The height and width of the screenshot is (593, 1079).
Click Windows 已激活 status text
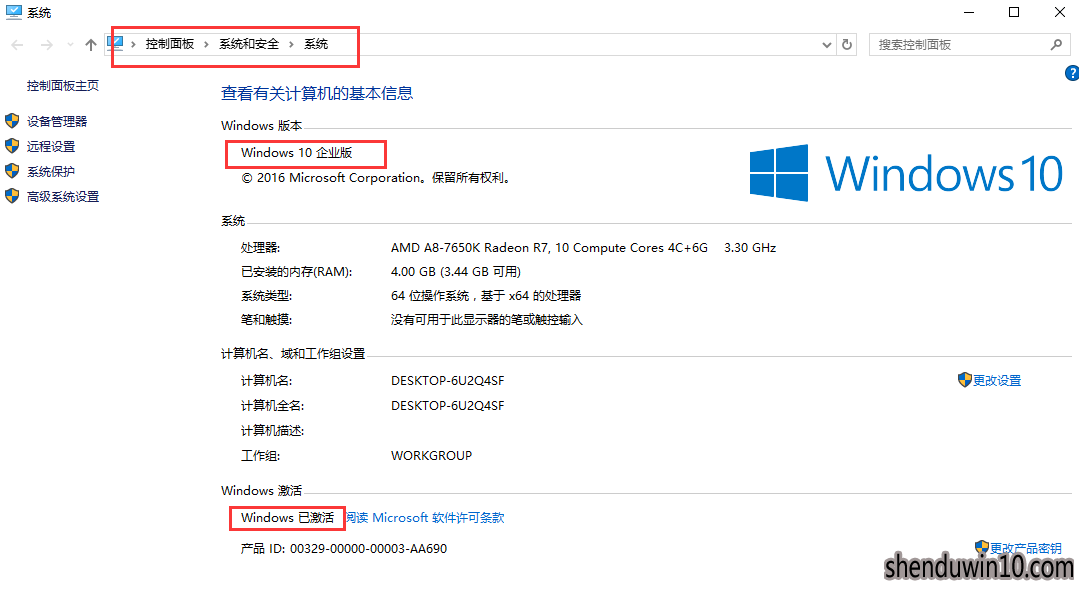tap(288, 517)
